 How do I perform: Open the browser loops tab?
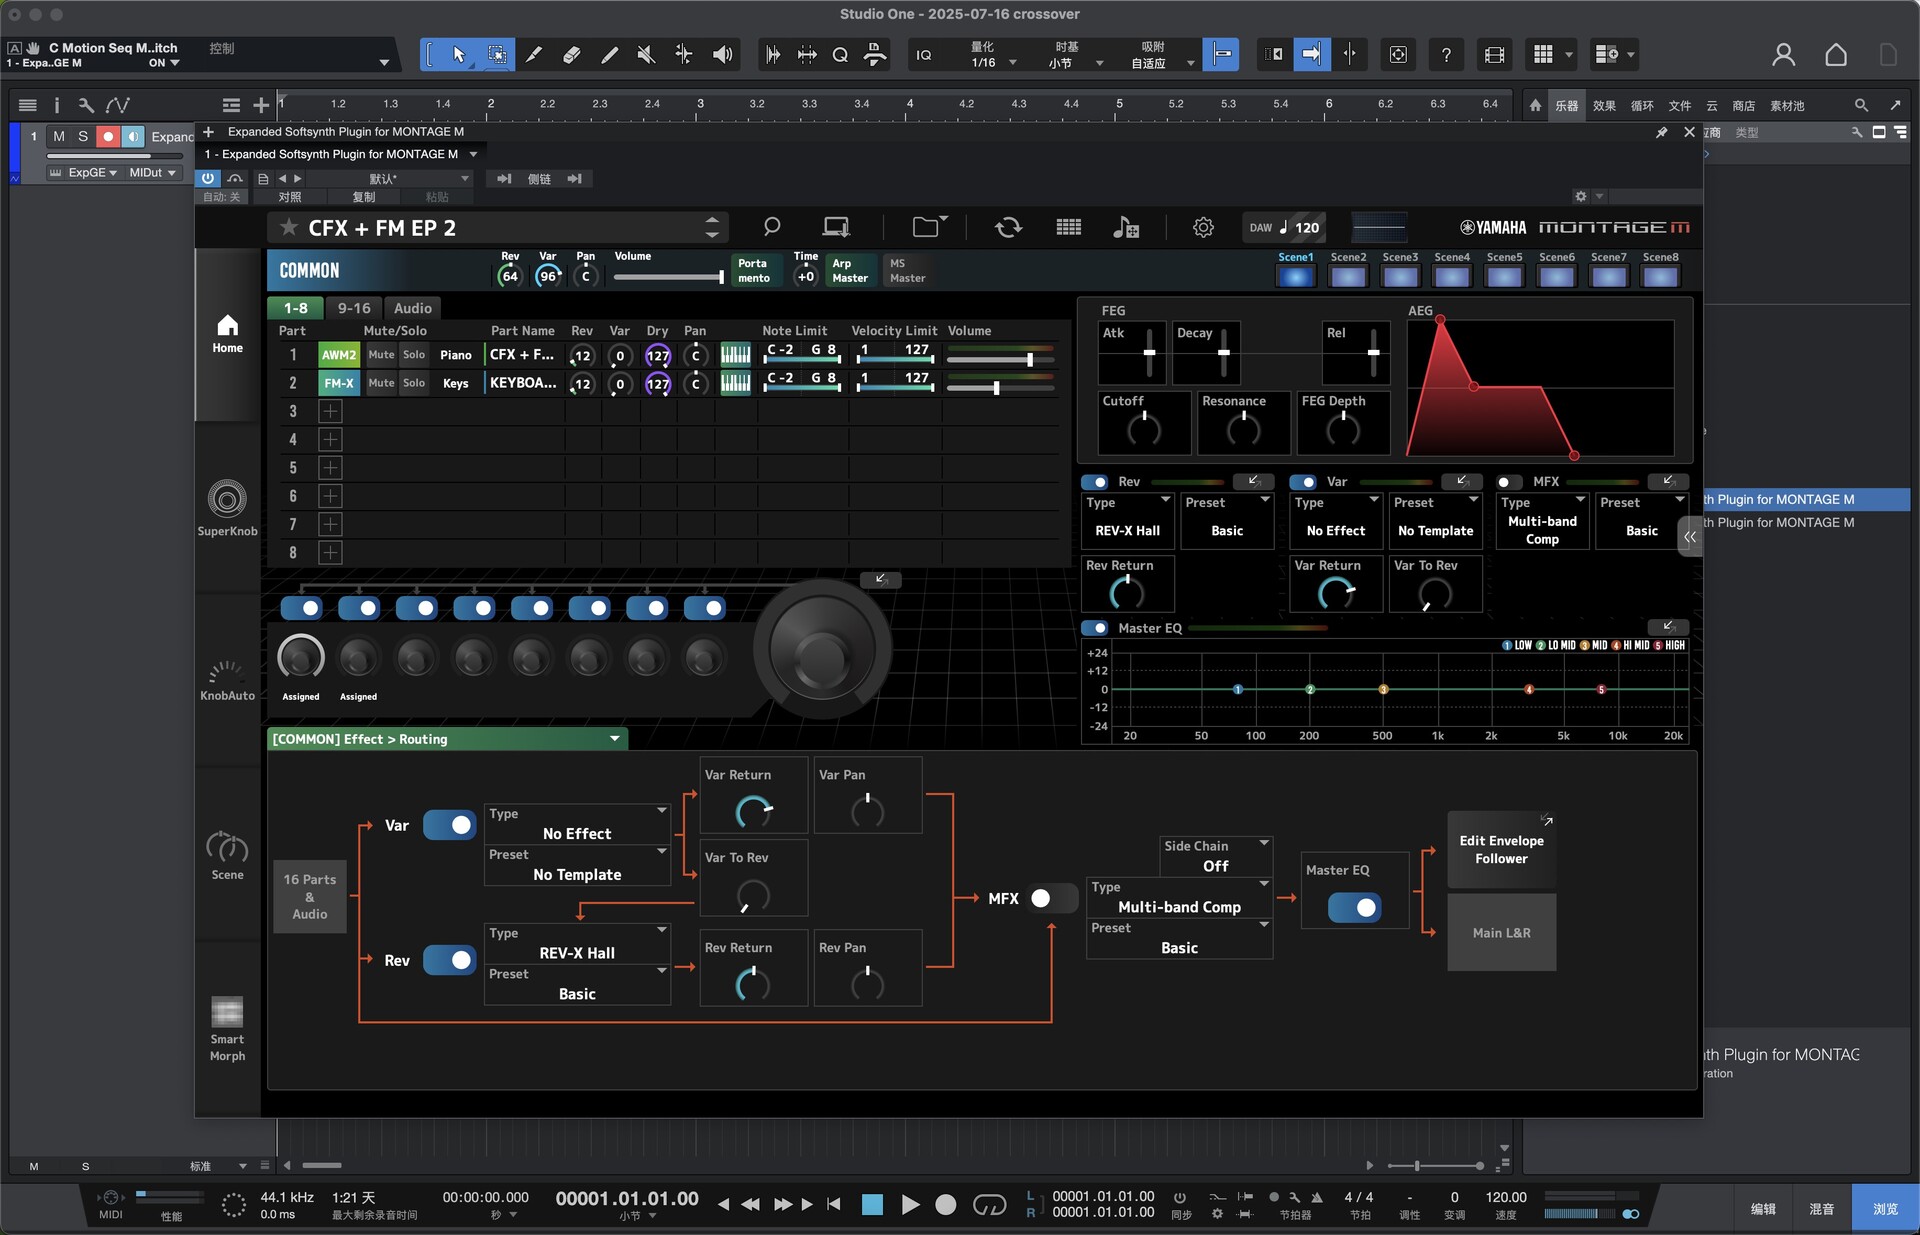tap(1642, 105)
